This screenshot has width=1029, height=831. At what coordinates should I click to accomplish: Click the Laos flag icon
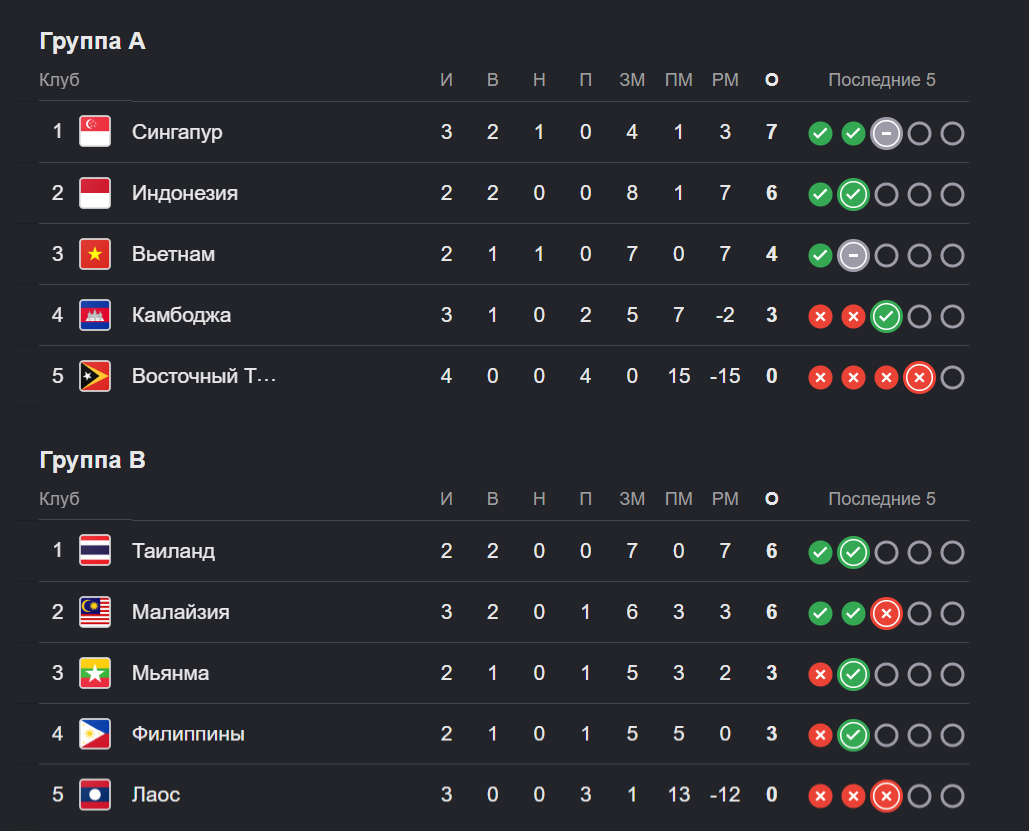94,795
